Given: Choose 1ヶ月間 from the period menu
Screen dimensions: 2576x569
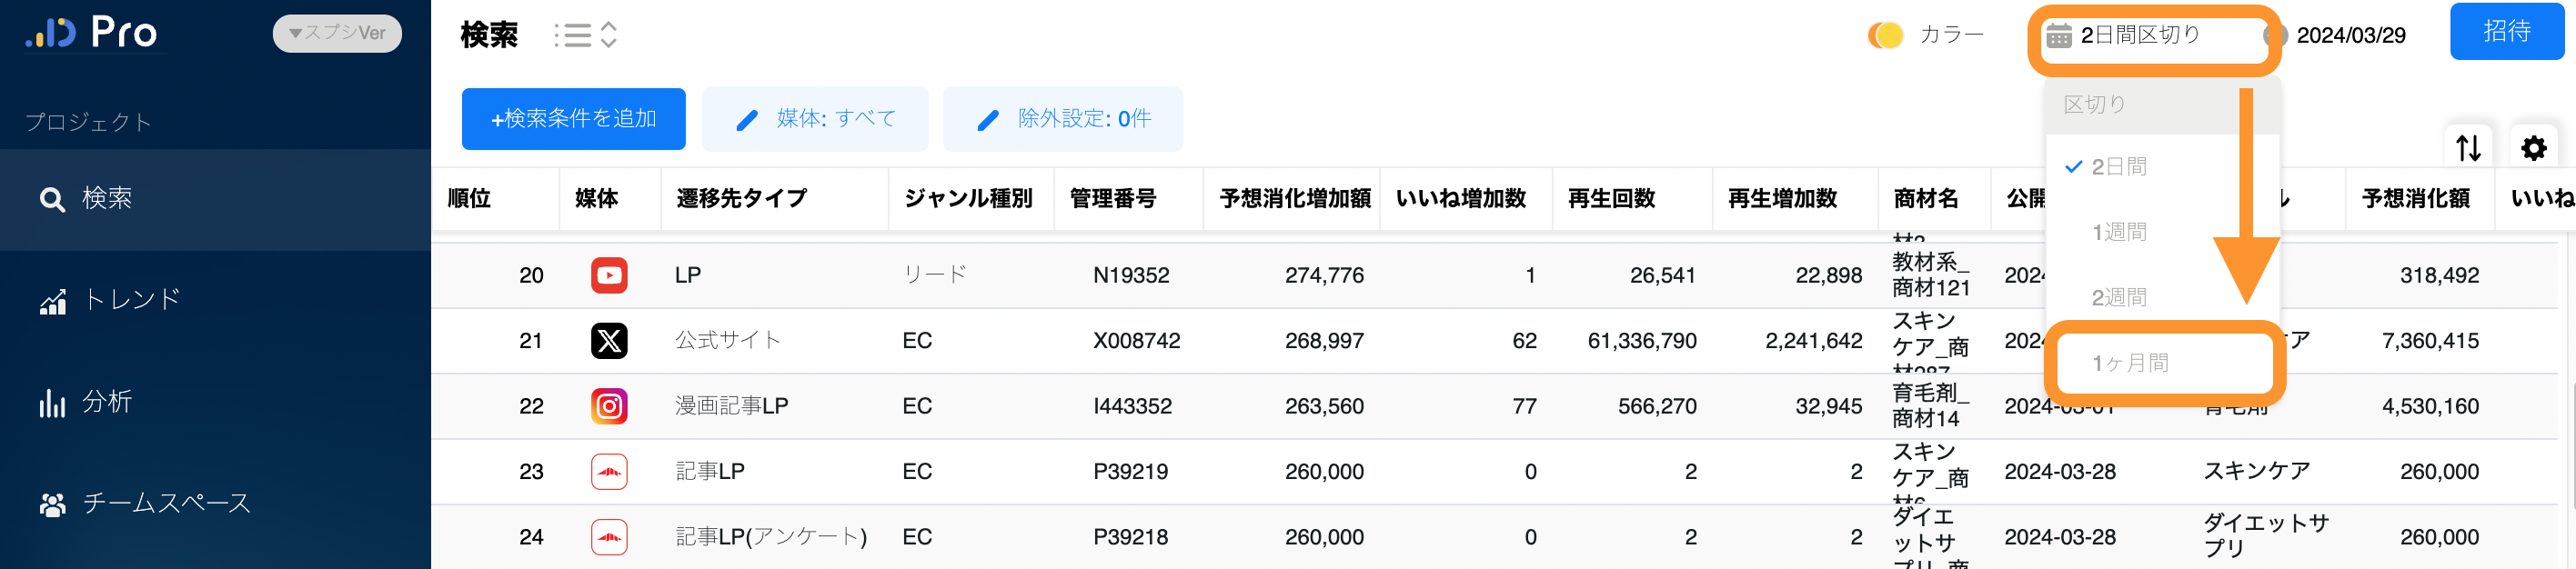Looking at the screenshot, I should click(2130, 363).
